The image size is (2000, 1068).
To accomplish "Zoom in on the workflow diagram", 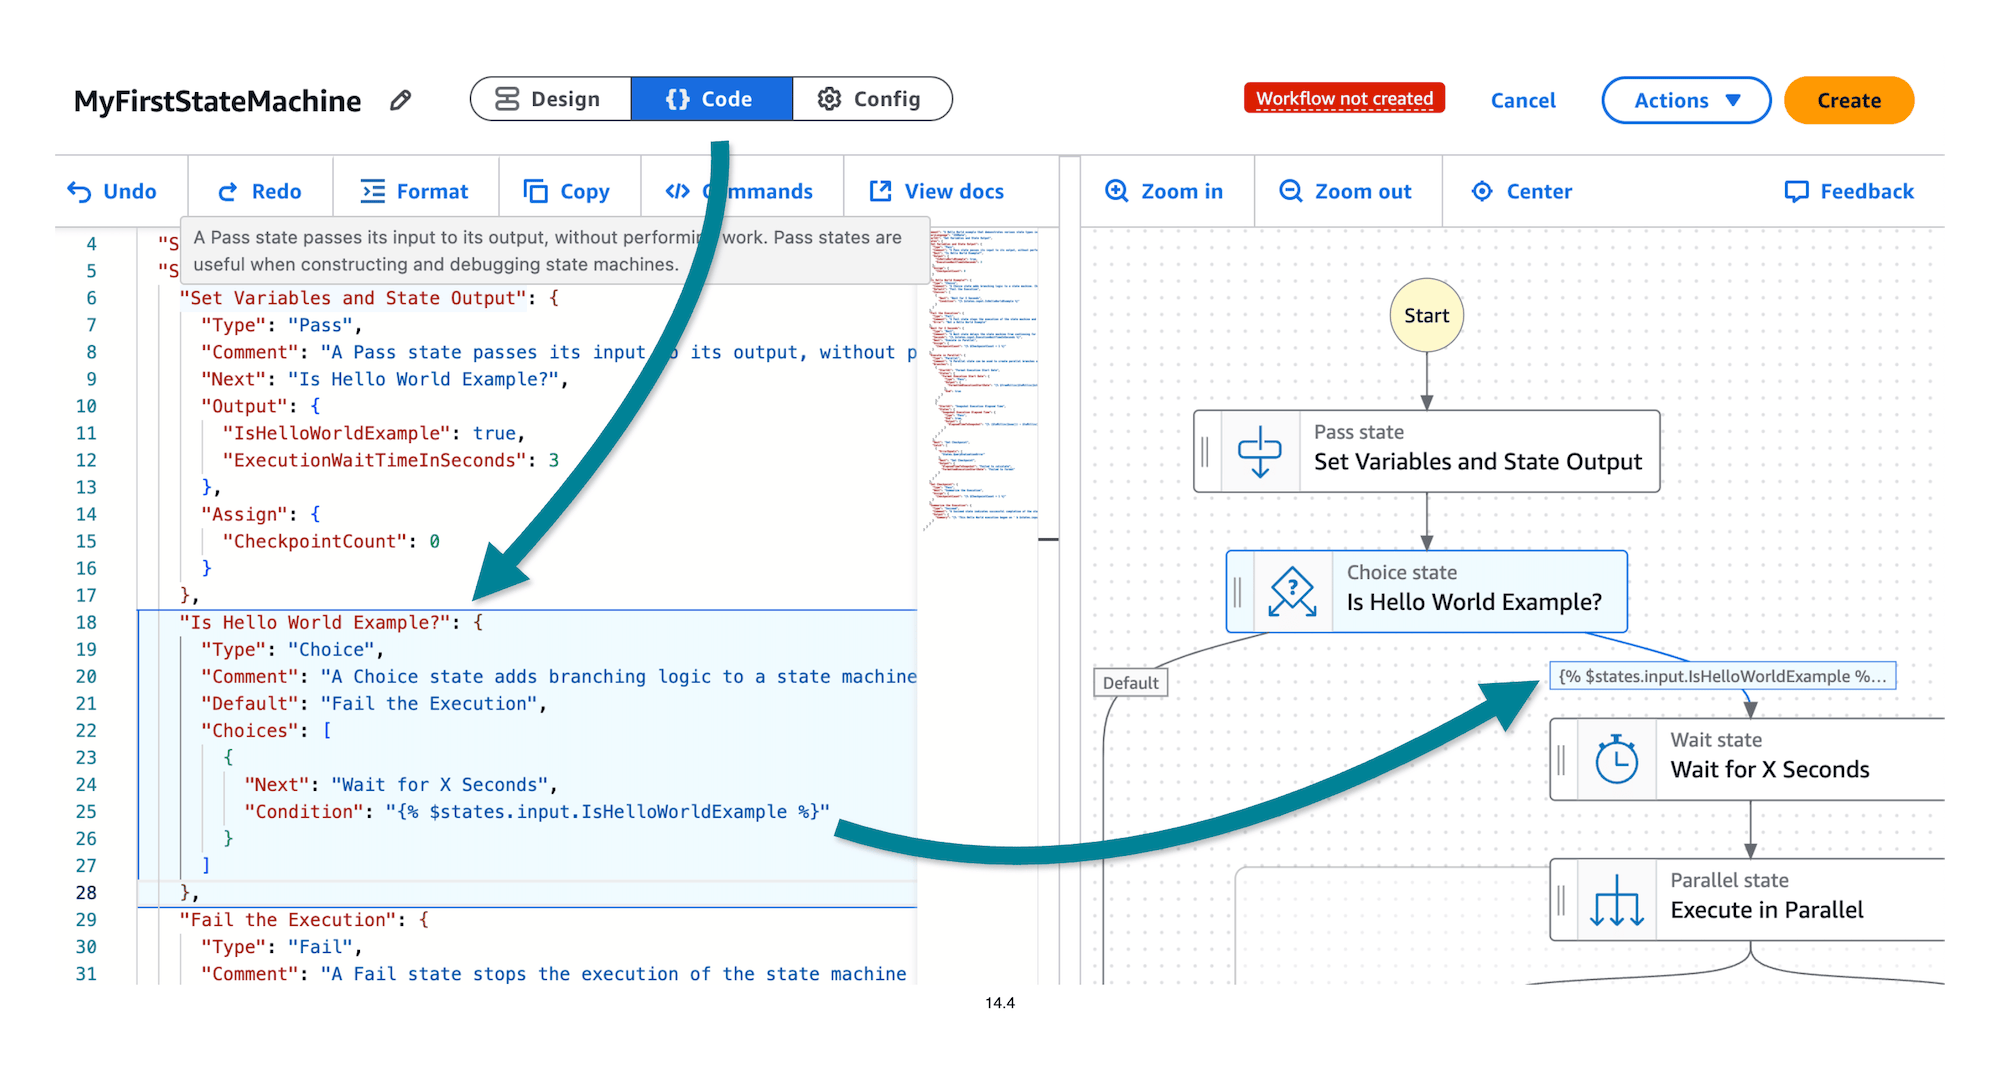I will (1117, 190).
